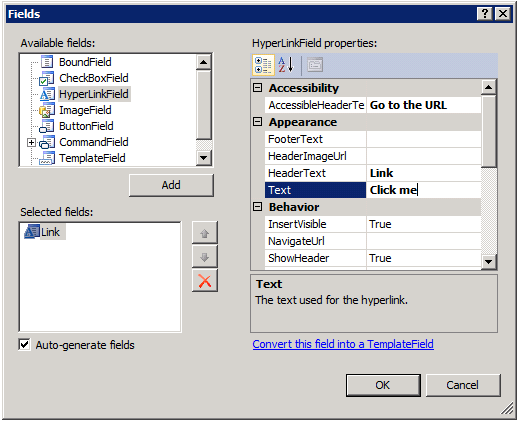Toggle the Auto-generate fields checkbox
This screenshot has height=423, width=518.
[x=24, y=345]
